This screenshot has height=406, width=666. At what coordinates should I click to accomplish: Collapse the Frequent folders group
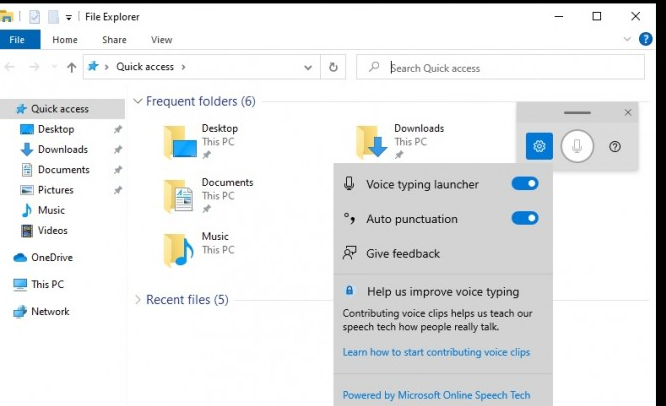pyautogui.click(x=138, y=101)
